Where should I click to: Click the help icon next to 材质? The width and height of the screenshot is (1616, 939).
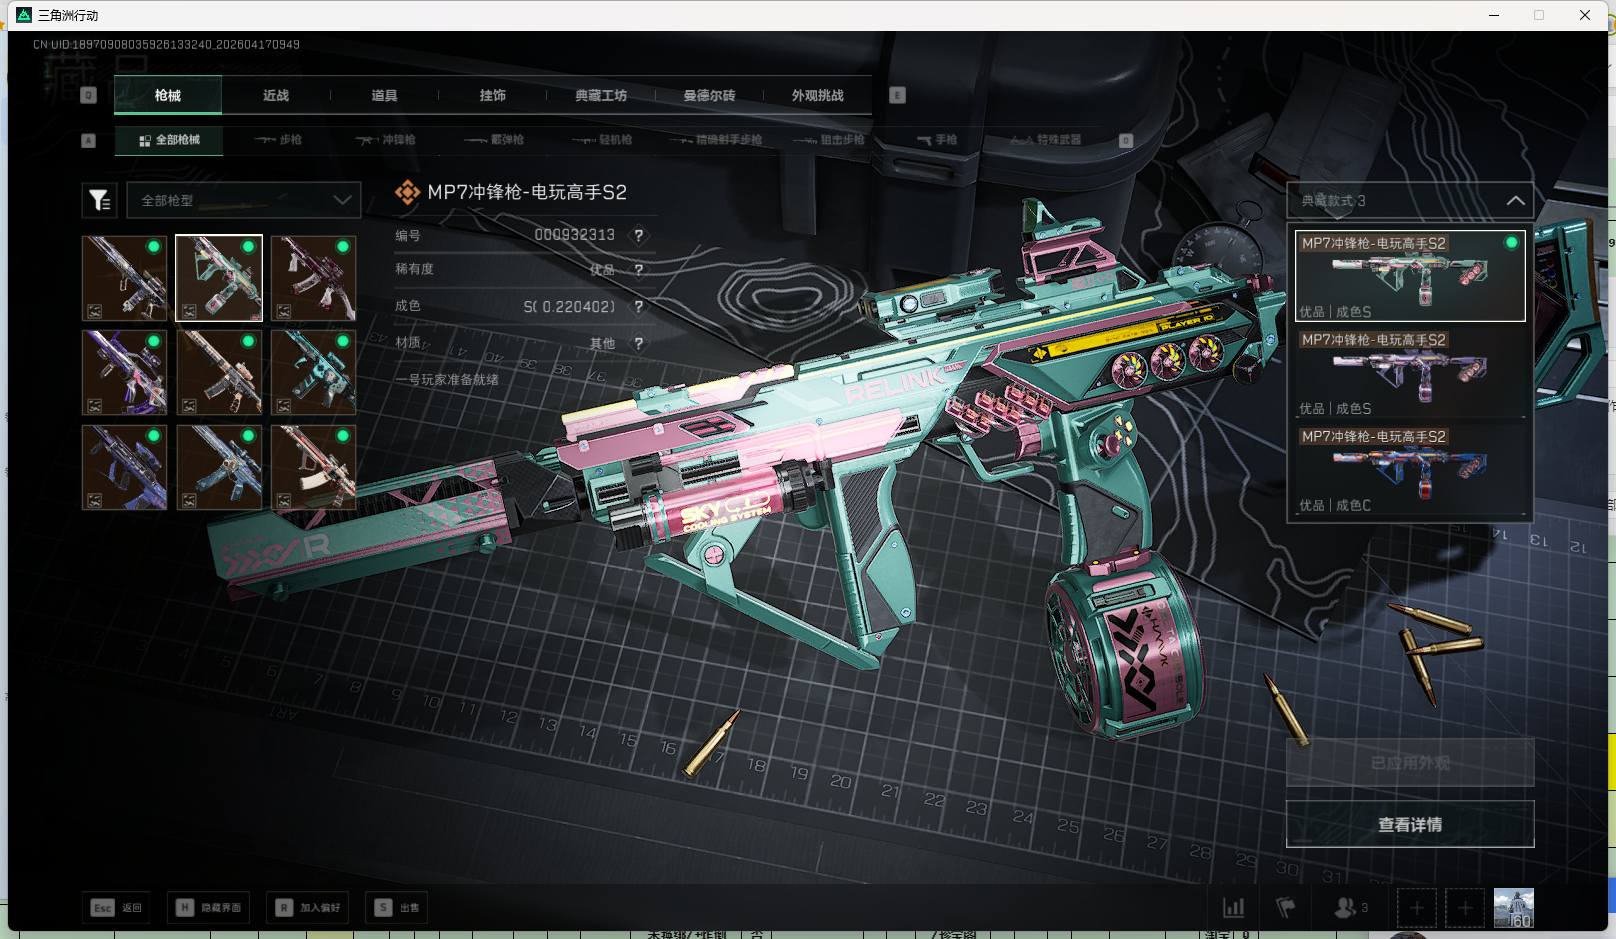pyautogui.click(x=638, y=344)
